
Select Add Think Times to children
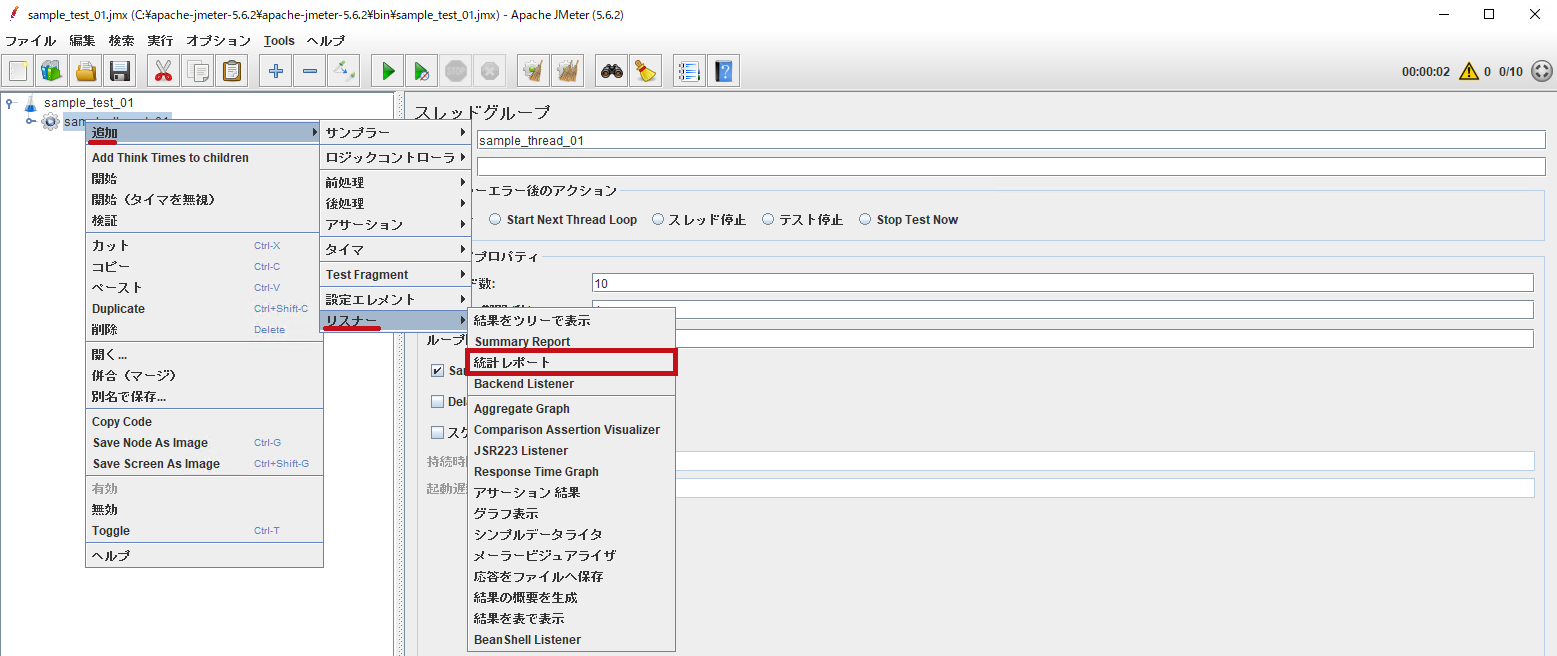(204, 158)
